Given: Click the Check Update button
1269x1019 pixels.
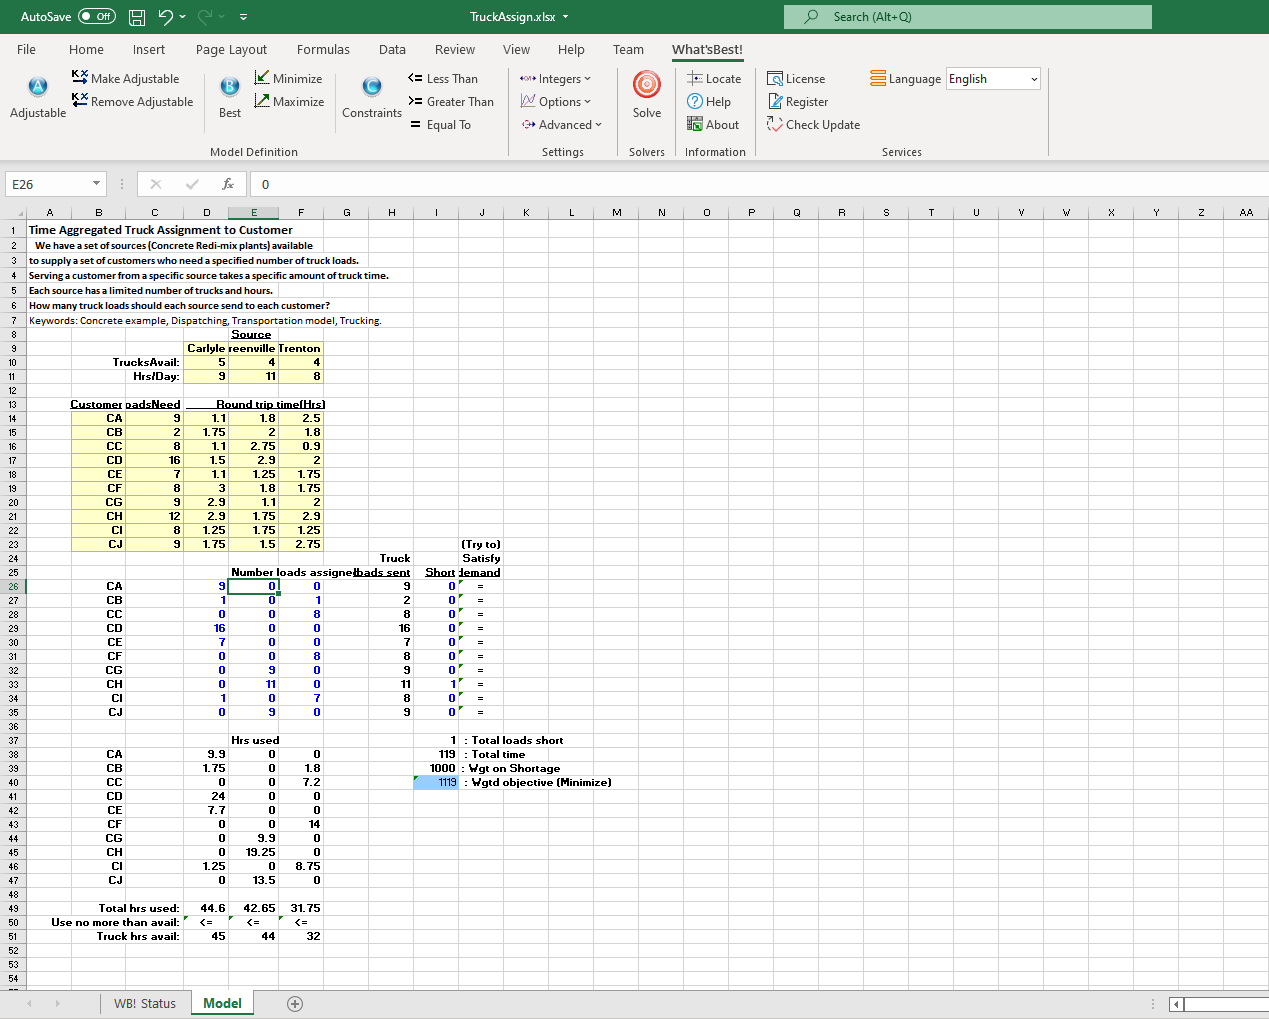Looking at the screenshot, I should pyautogui.click(x=813, y=124).
